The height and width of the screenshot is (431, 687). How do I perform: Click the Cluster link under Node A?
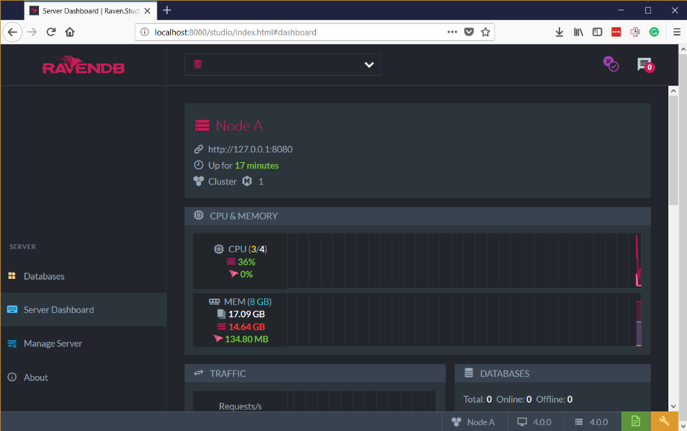point(222,181)
